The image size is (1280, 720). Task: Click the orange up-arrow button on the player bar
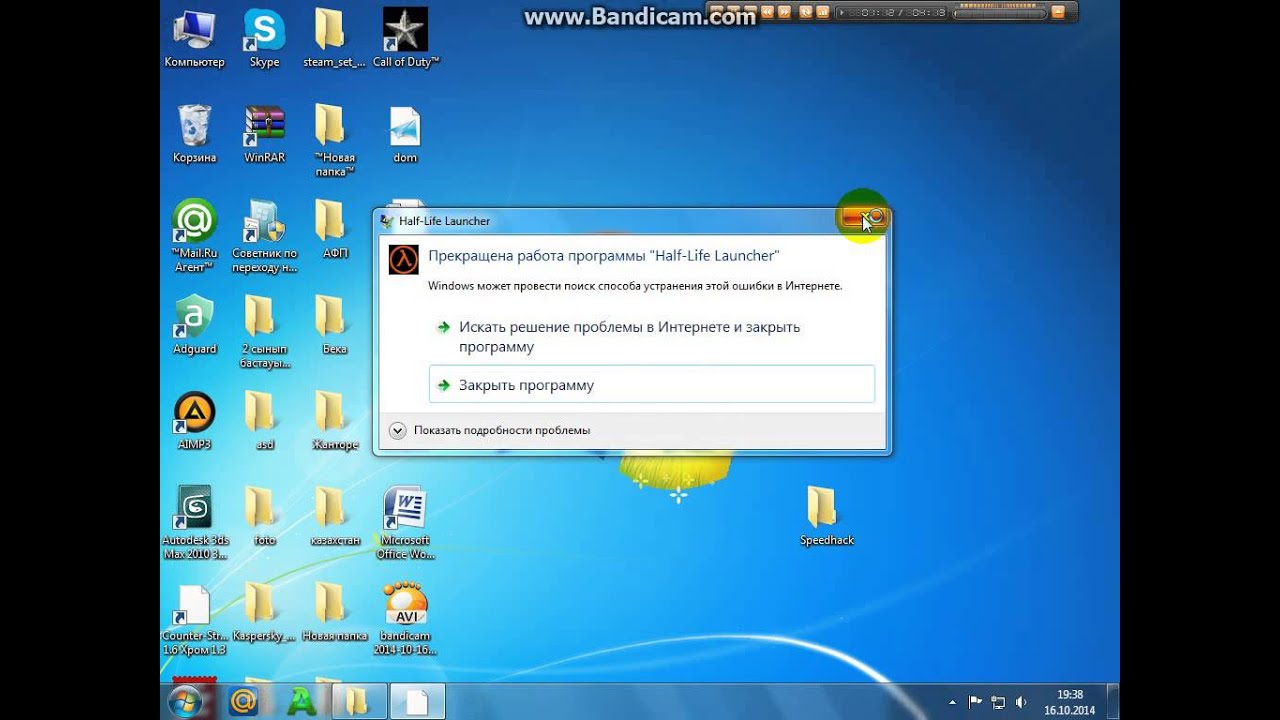[x=1058, y=12]
